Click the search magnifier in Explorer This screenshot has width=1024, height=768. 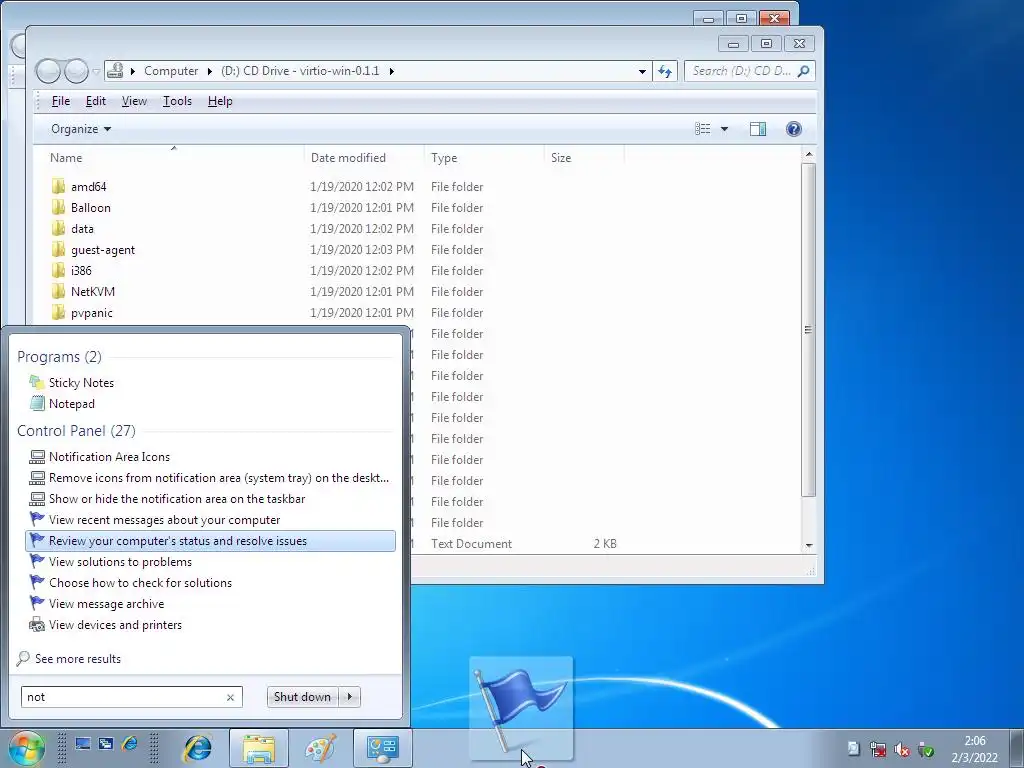804,71
